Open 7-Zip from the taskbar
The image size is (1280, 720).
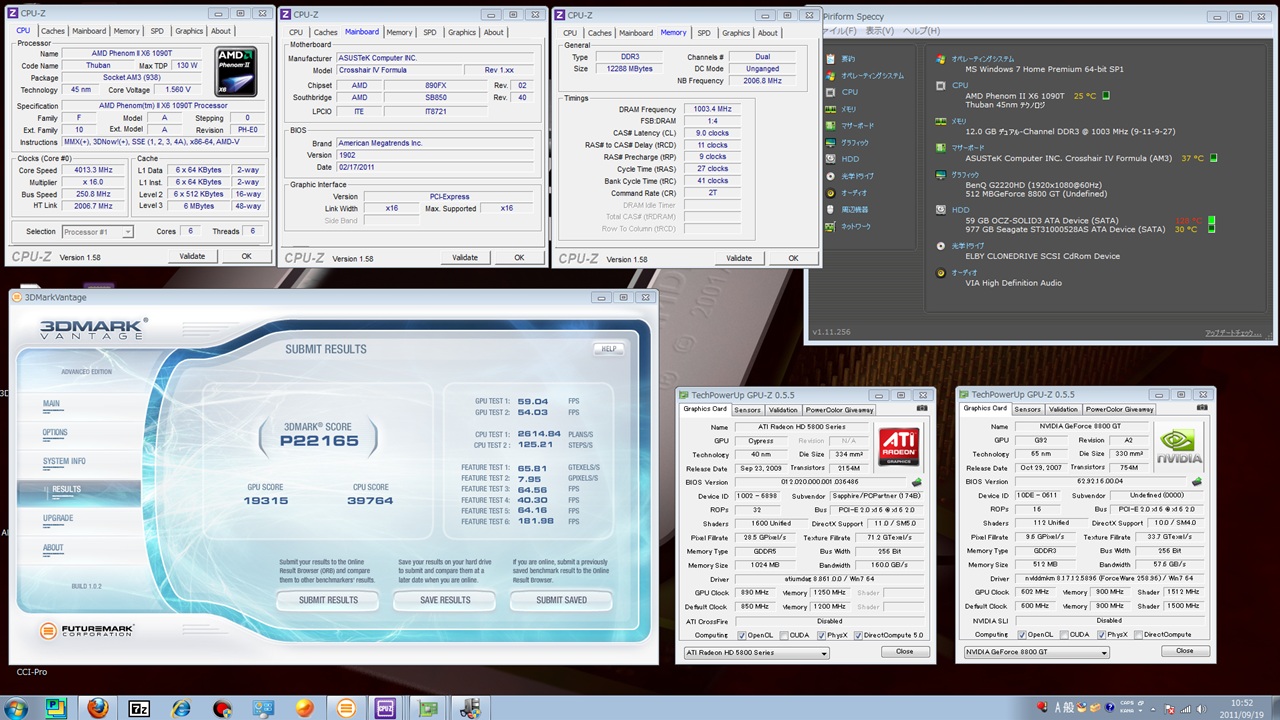(x=139, y=708)
